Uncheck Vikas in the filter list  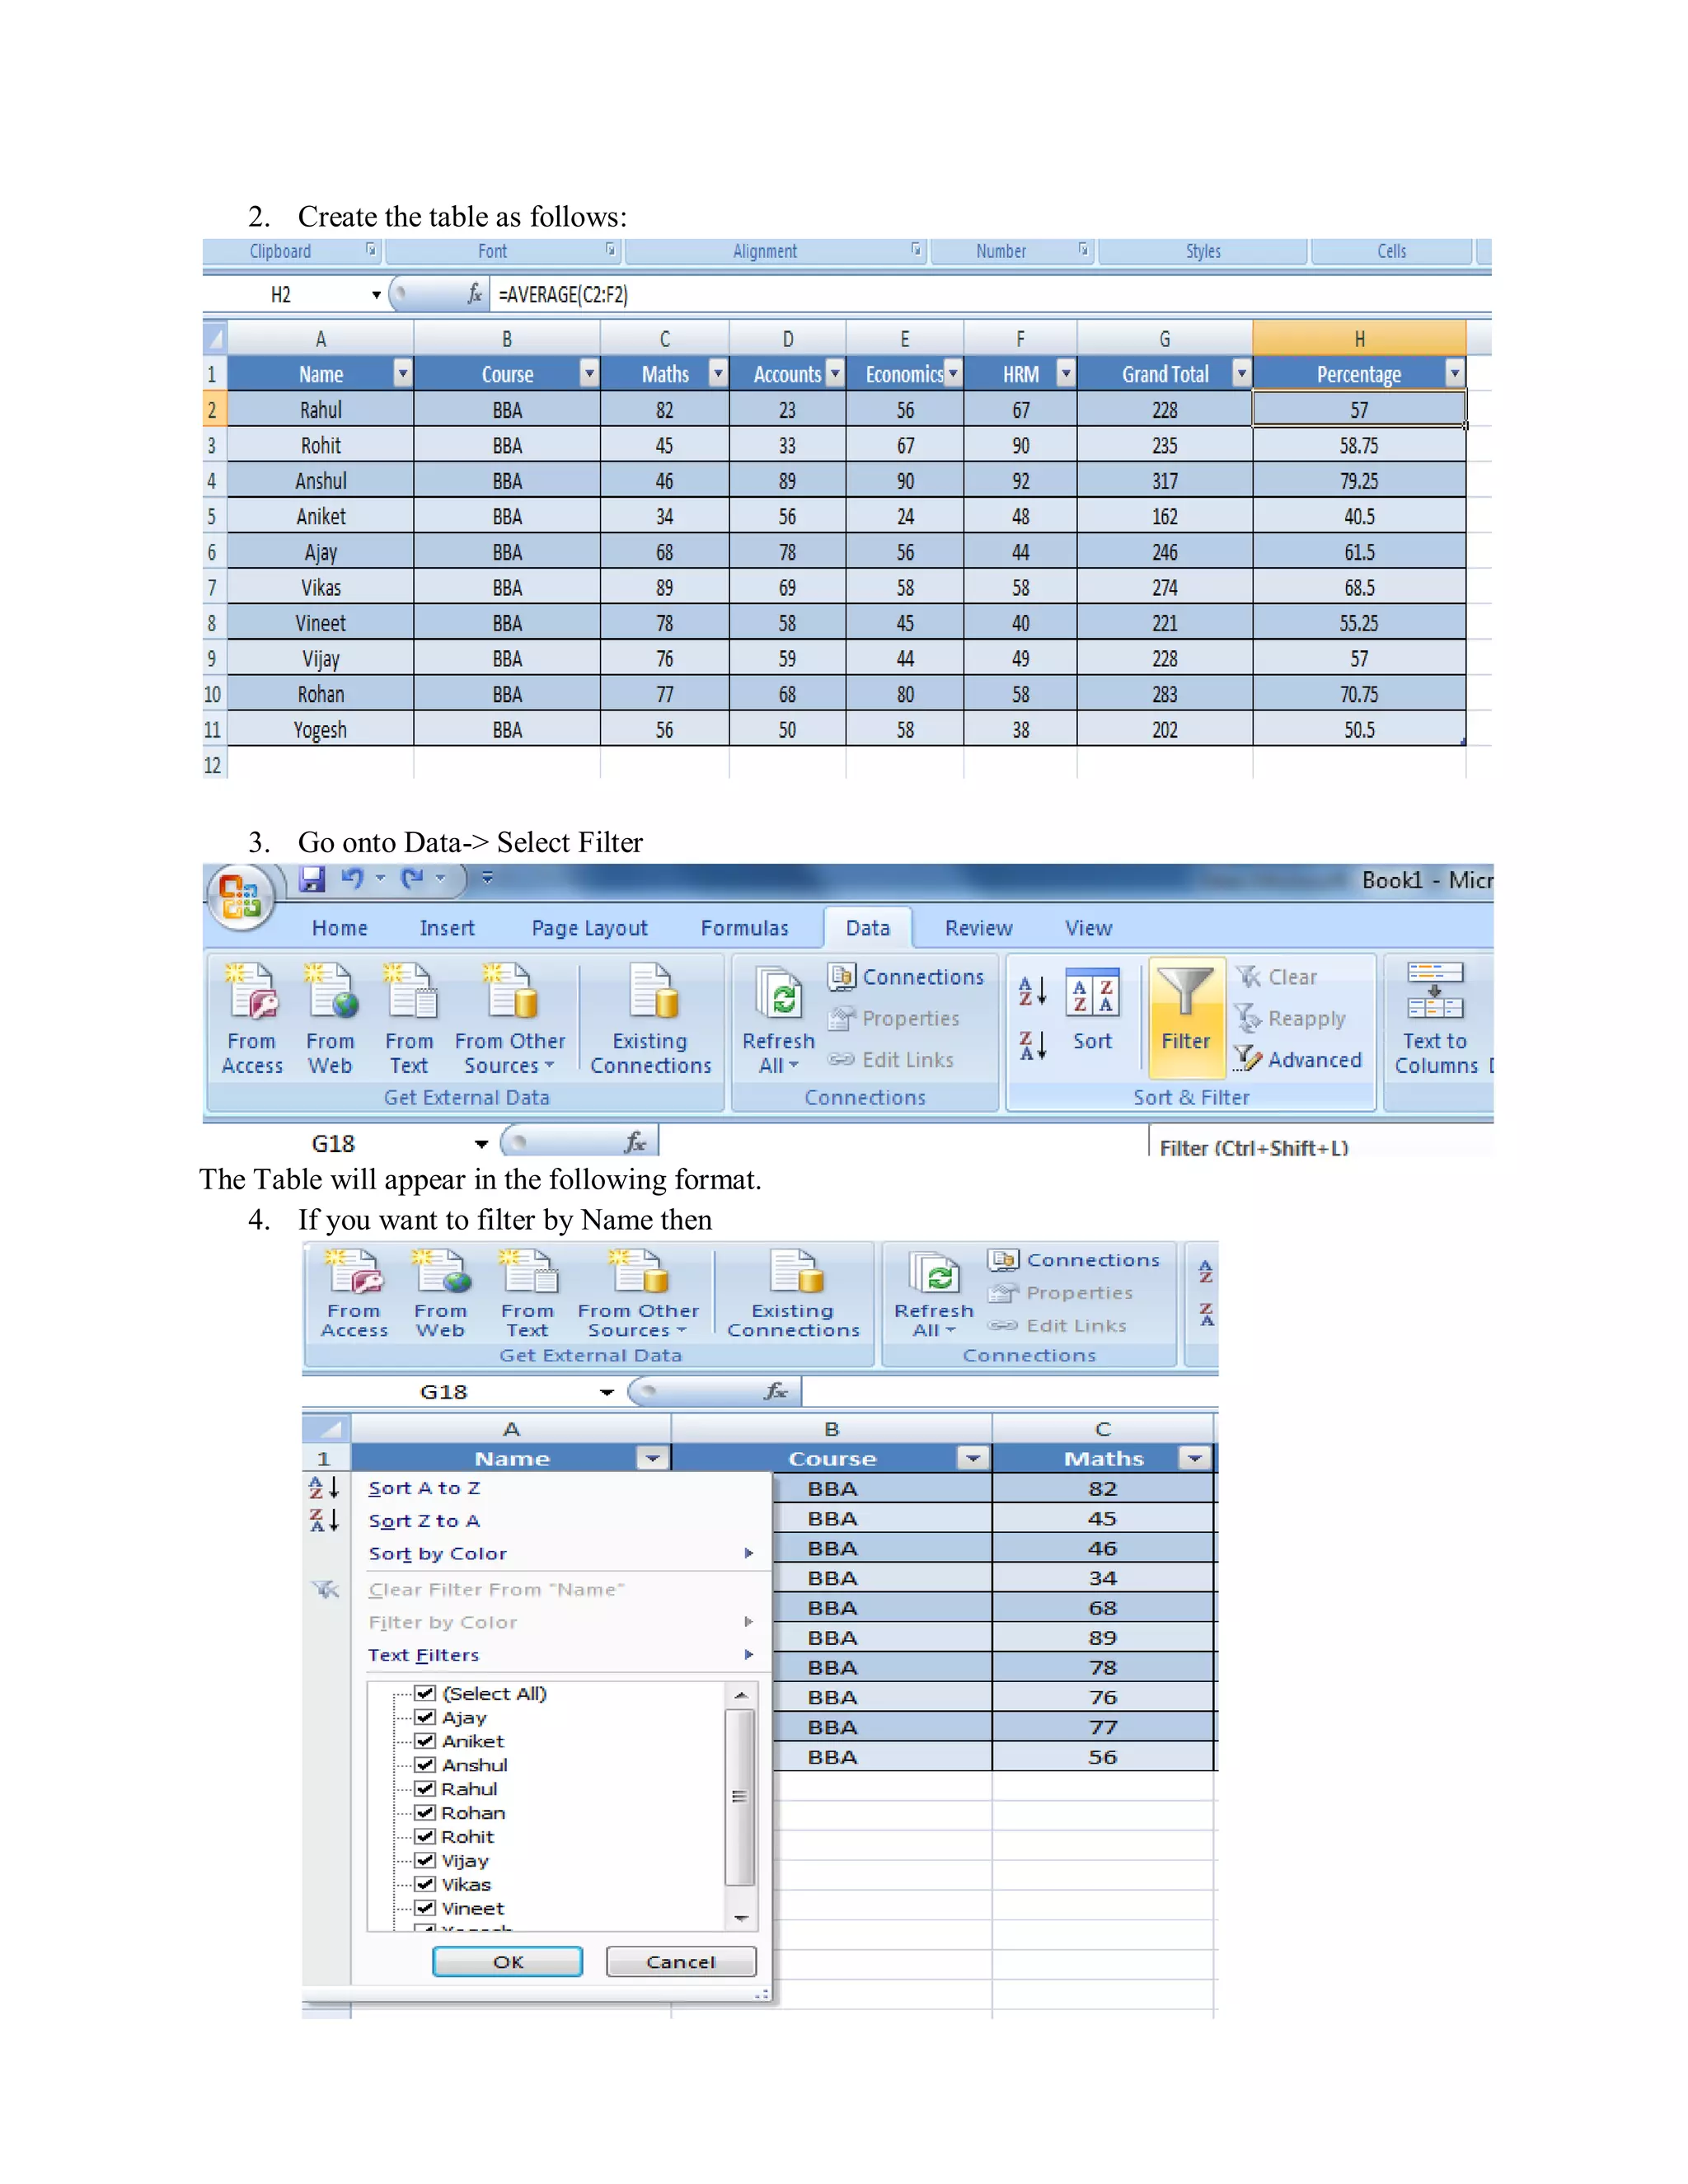coord(425,1885)
